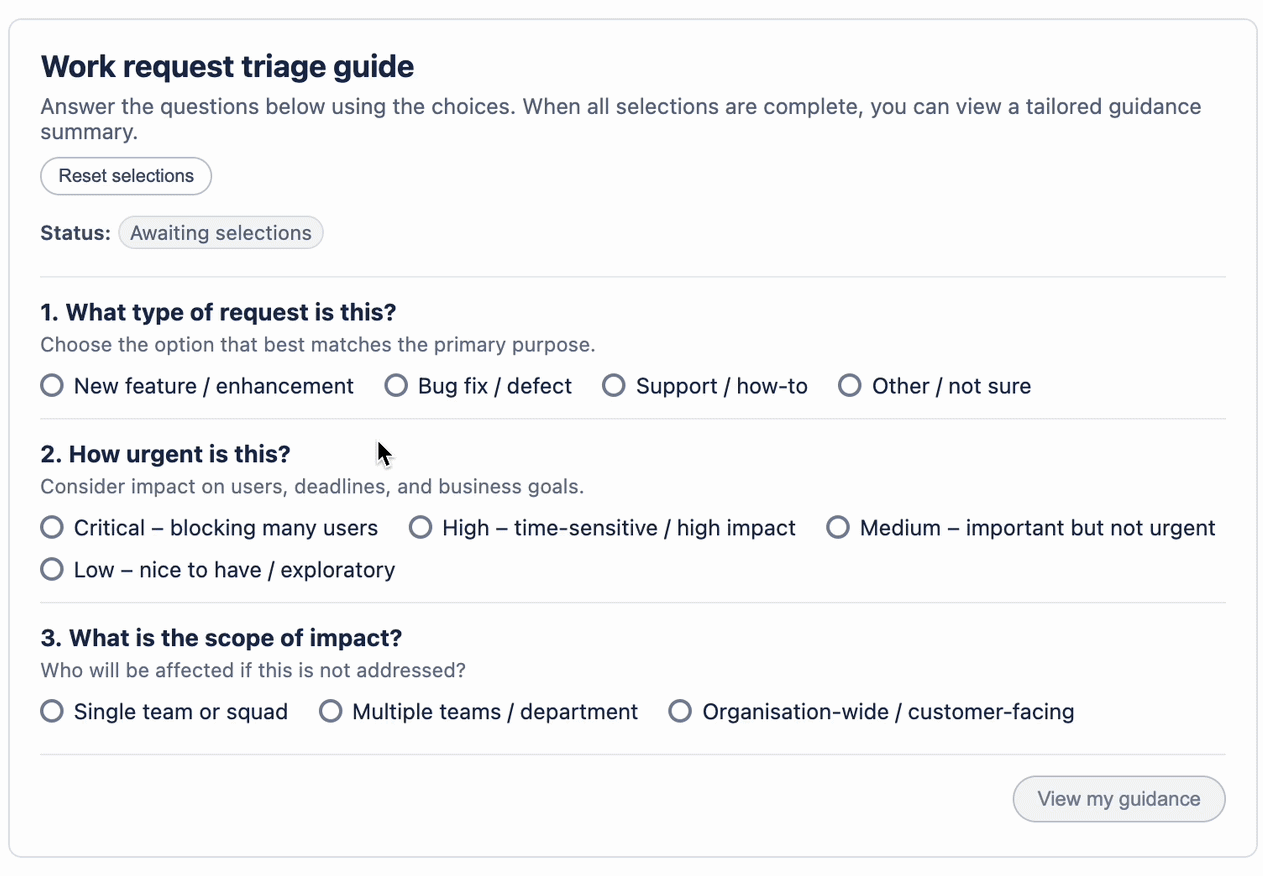Click the "View my guidance" button

point(1118,799)
